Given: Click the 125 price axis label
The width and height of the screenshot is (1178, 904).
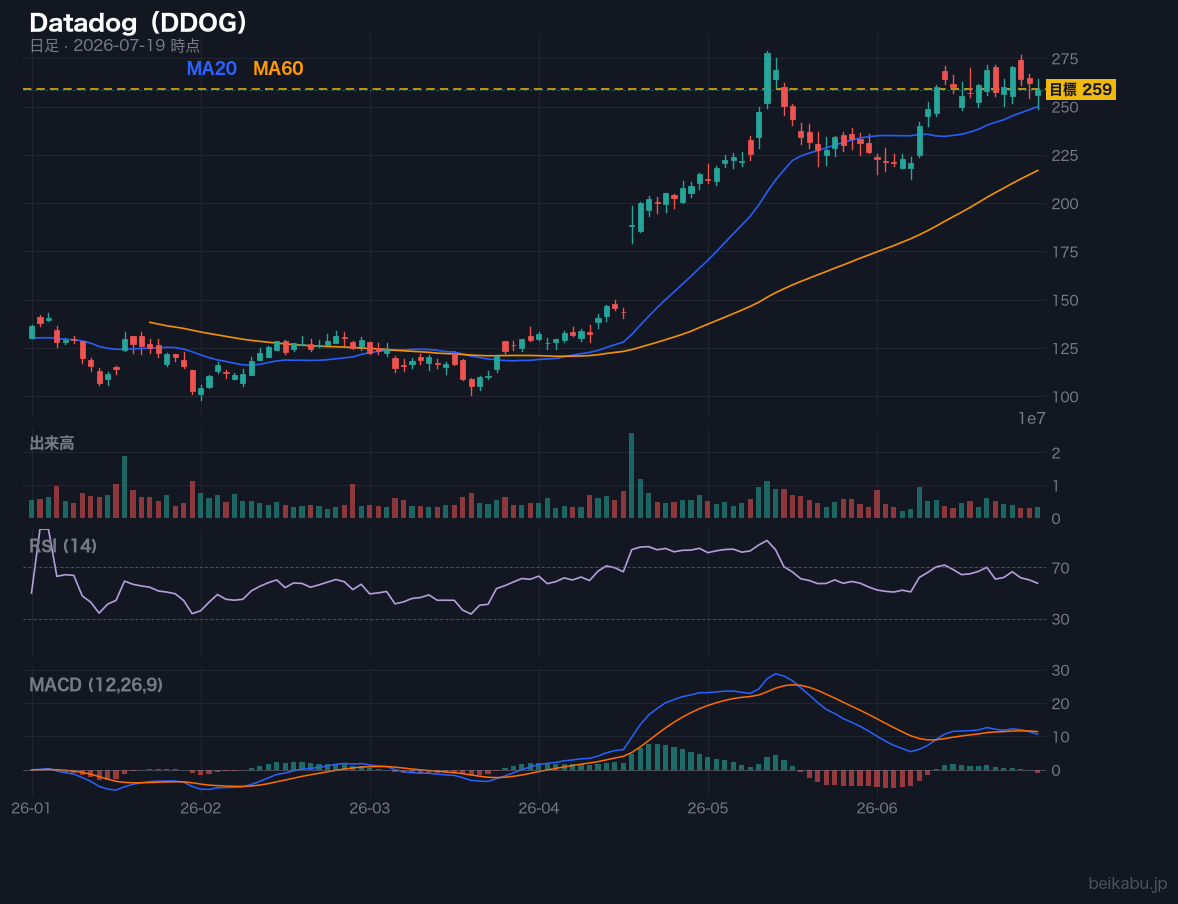Looking at the screenshot, I should (x=1065, y=349).
